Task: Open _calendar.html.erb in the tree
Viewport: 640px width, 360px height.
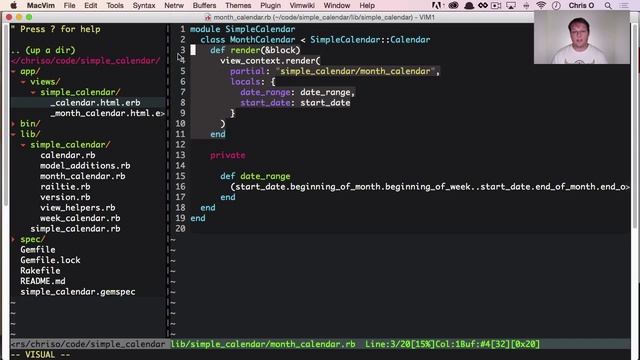Action: 95,103
